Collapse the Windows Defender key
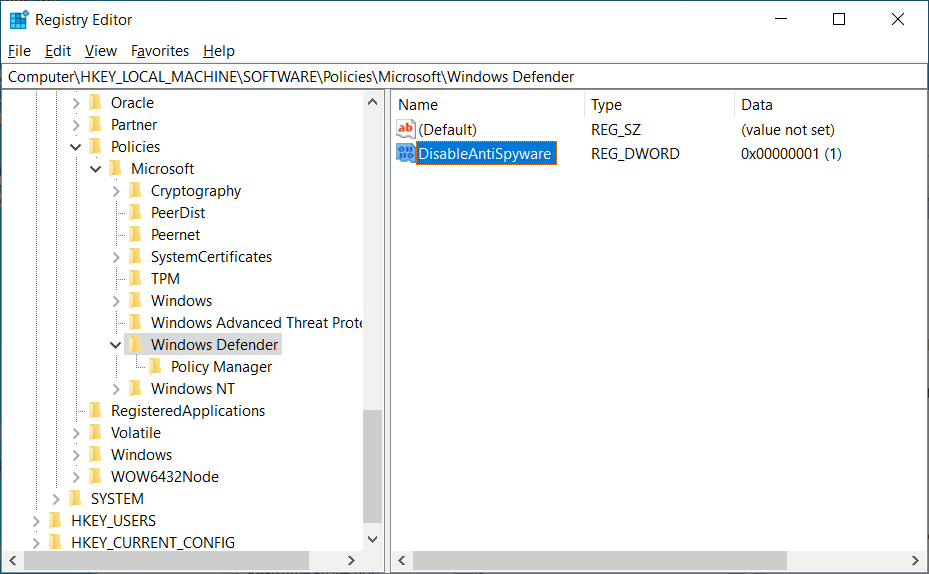The width and height of the screenshot is (929, 574). [116, 345]
